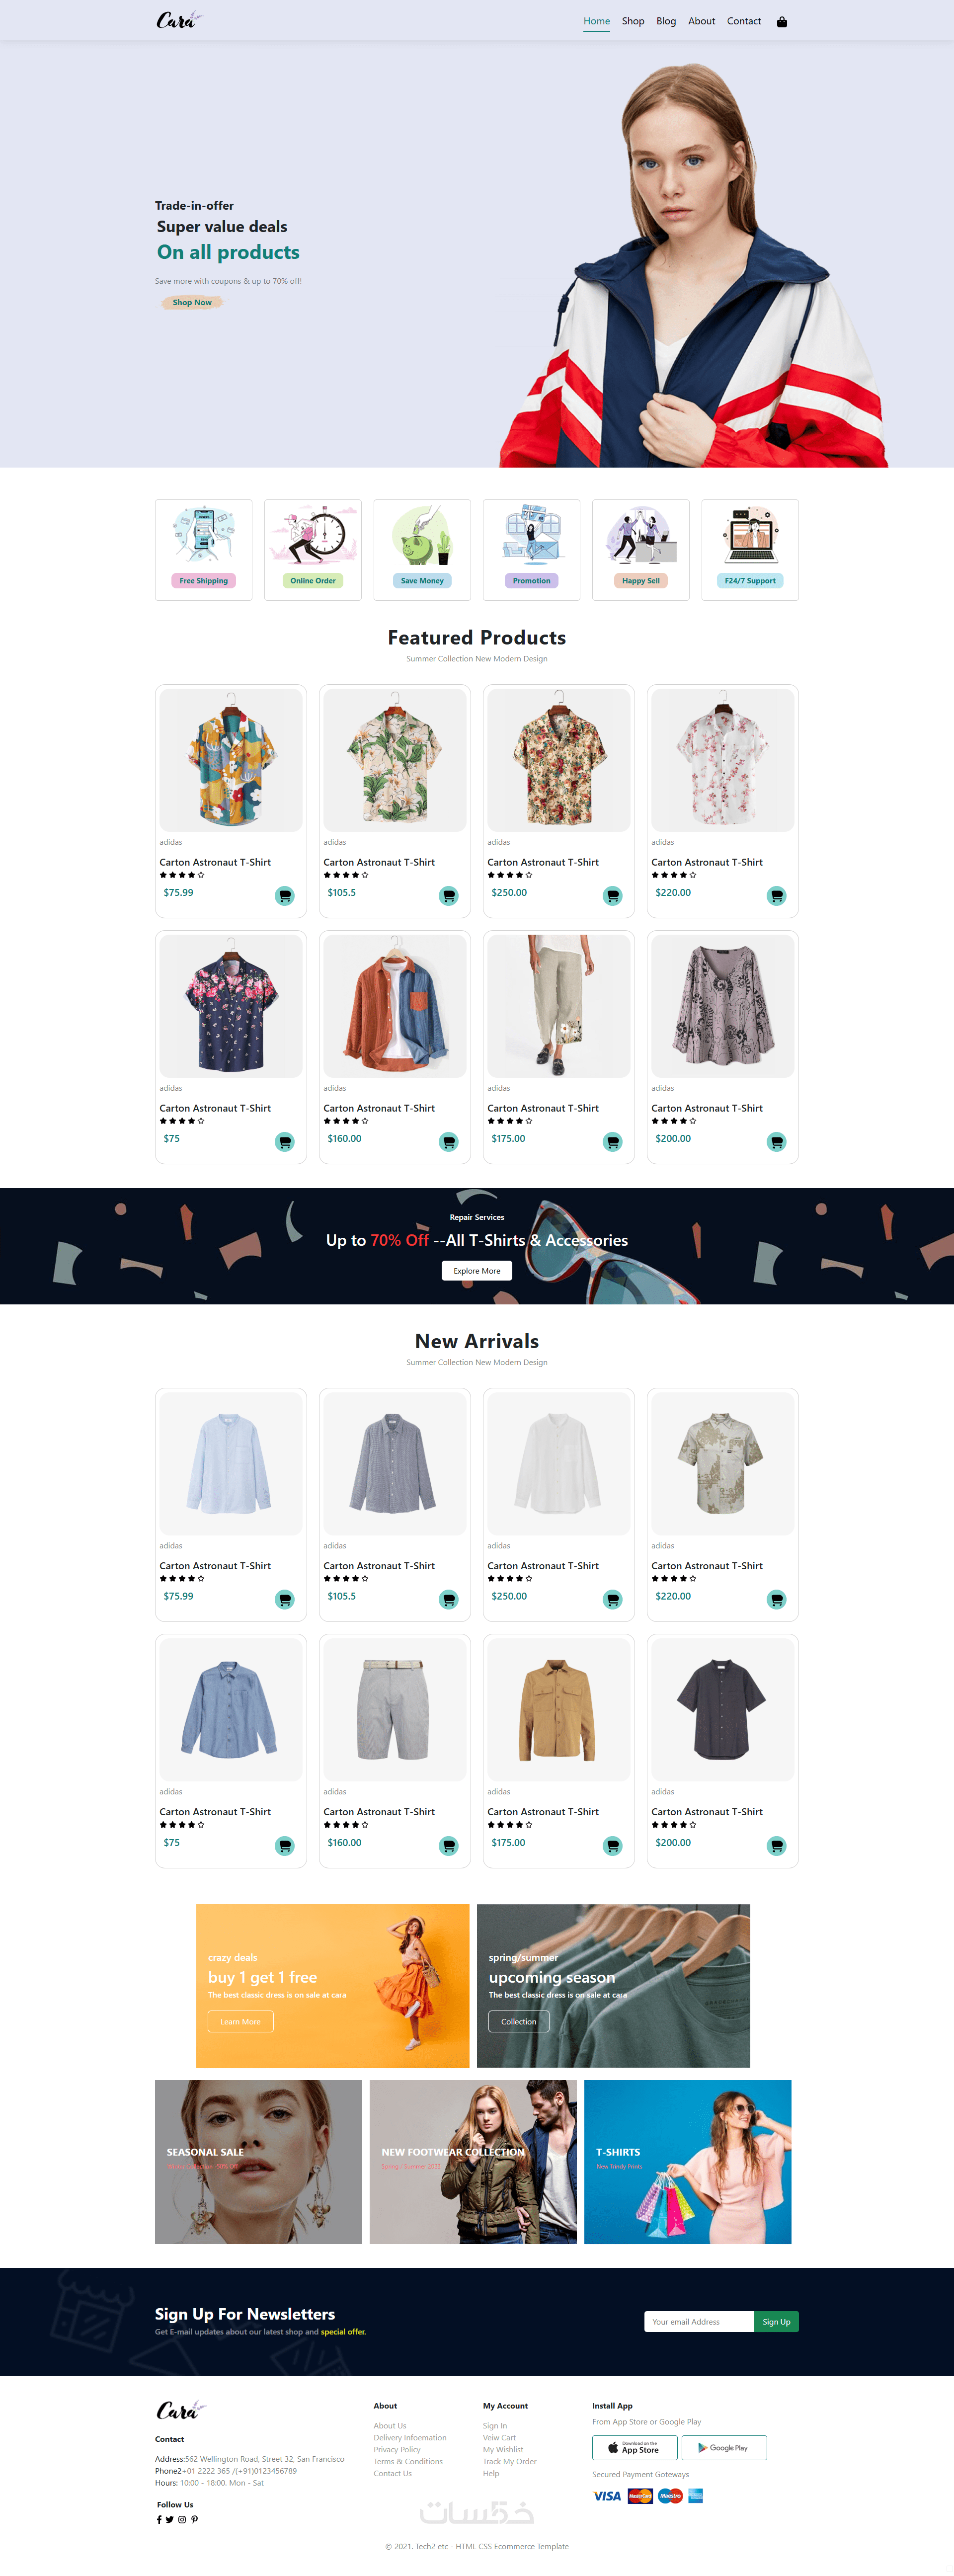This screenshot has height=2576, width=954.
Task: Click the Shop Now hero button
Action: click(x=192, y=302)
